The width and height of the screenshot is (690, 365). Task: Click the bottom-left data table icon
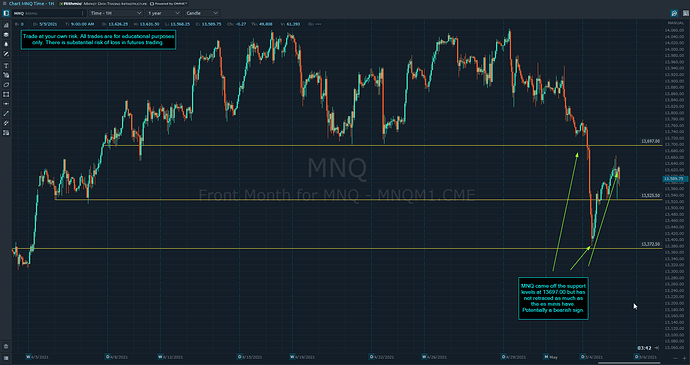[5, 358]
